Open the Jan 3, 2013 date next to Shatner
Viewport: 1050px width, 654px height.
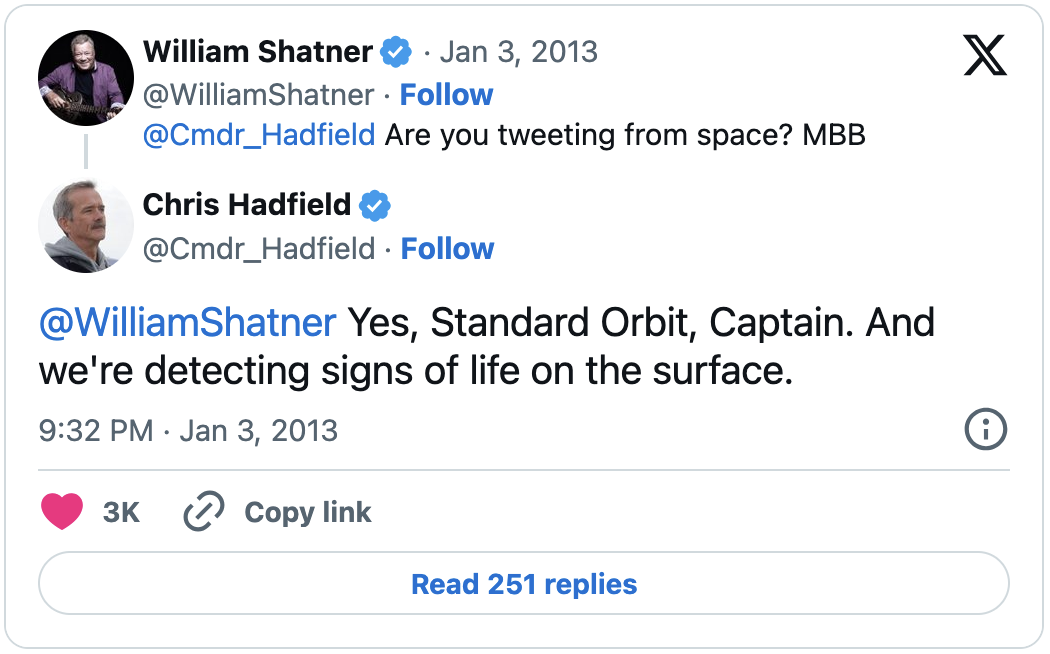518,52
